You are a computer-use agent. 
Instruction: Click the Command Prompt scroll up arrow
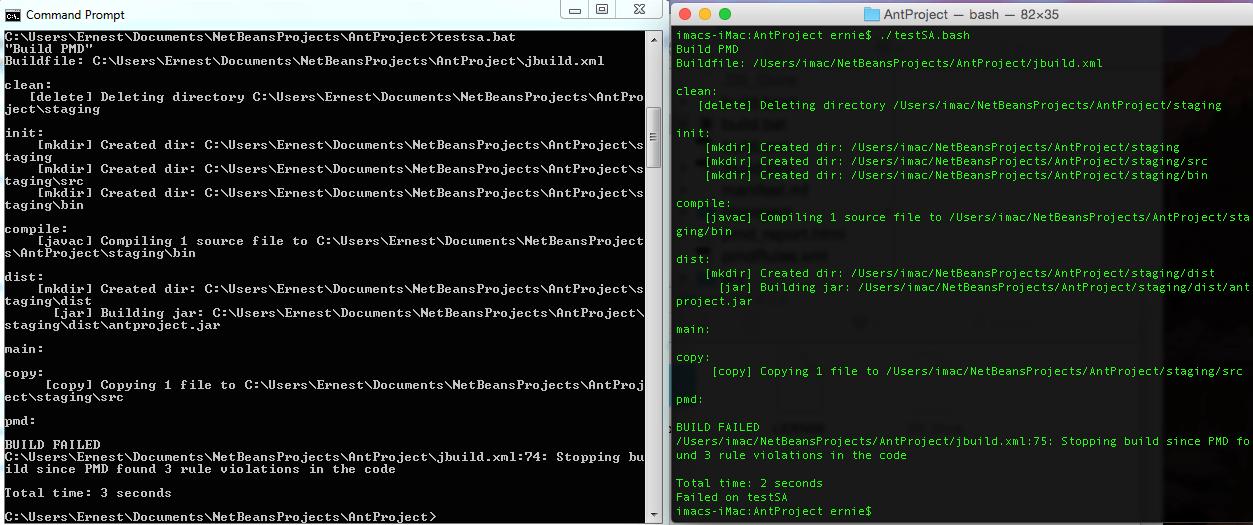(x=654, y=38)
